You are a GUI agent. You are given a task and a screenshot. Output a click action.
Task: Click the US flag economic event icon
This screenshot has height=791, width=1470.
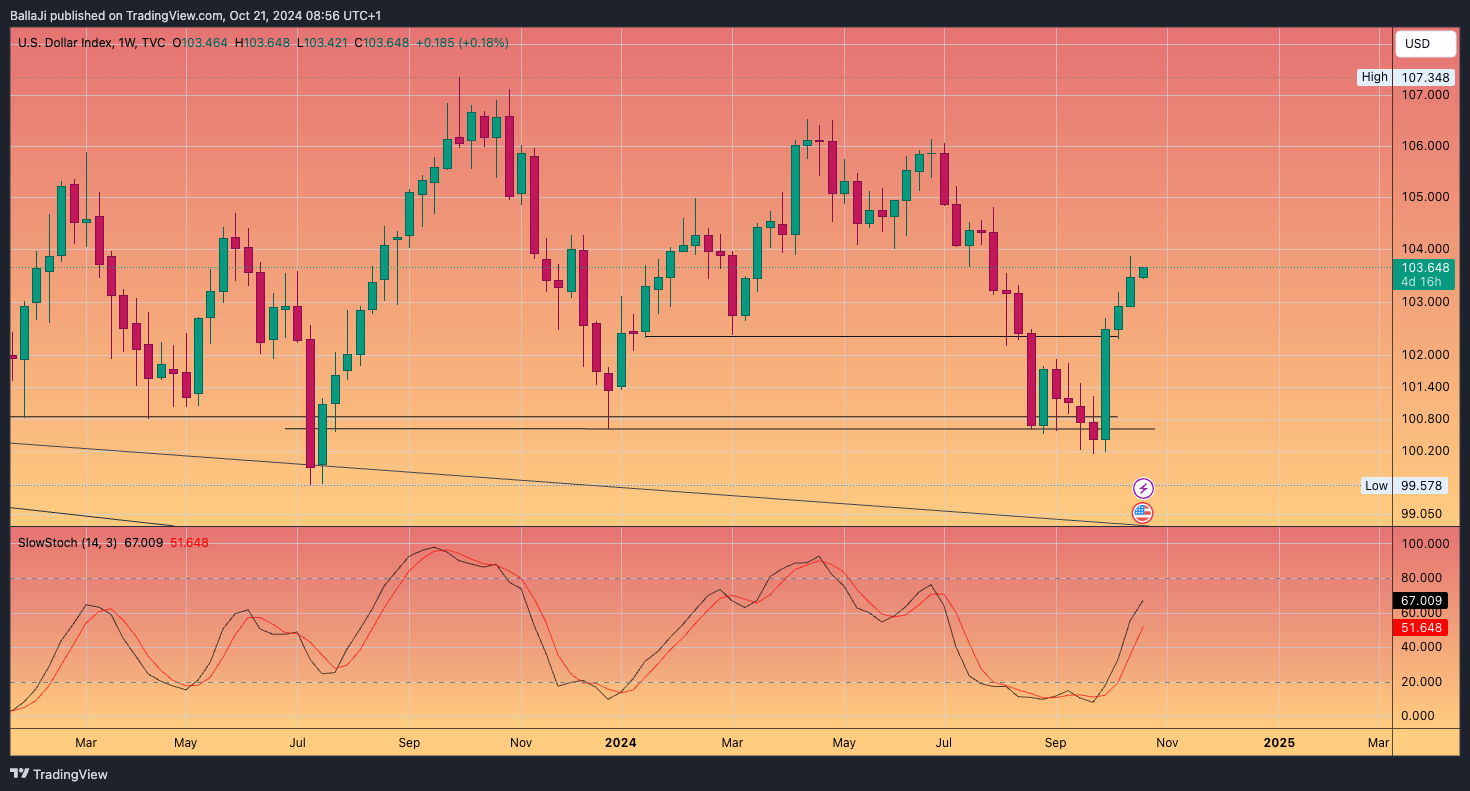coord(1142,513)
